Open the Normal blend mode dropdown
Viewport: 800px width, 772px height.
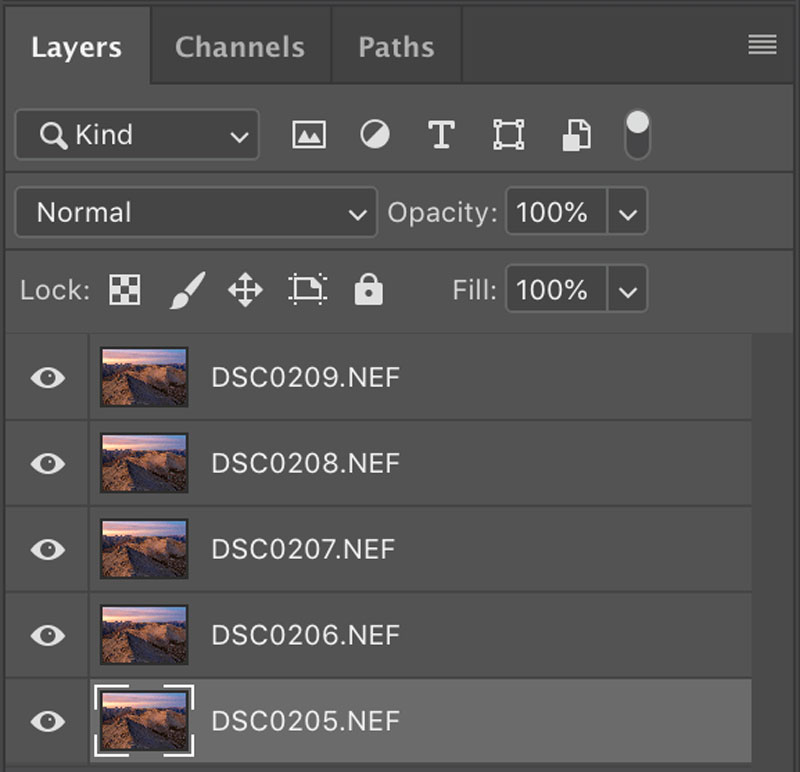(x=196, y=213)
